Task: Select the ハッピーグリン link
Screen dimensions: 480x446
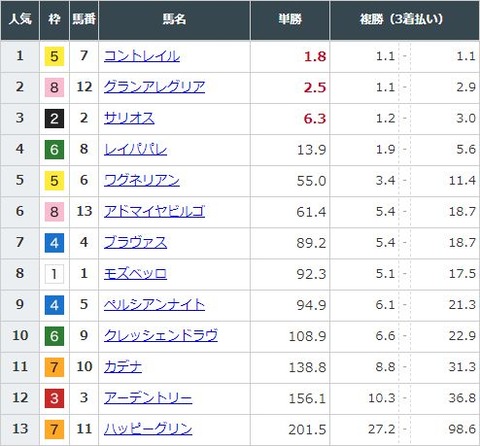Action: point(148,429)
